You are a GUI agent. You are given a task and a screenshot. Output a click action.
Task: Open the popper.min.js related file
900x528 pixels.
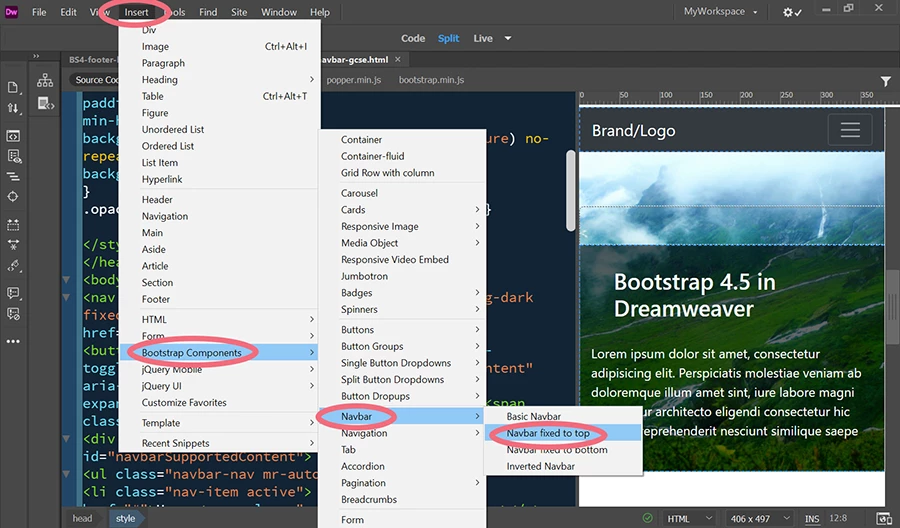(x=354, y=80)
